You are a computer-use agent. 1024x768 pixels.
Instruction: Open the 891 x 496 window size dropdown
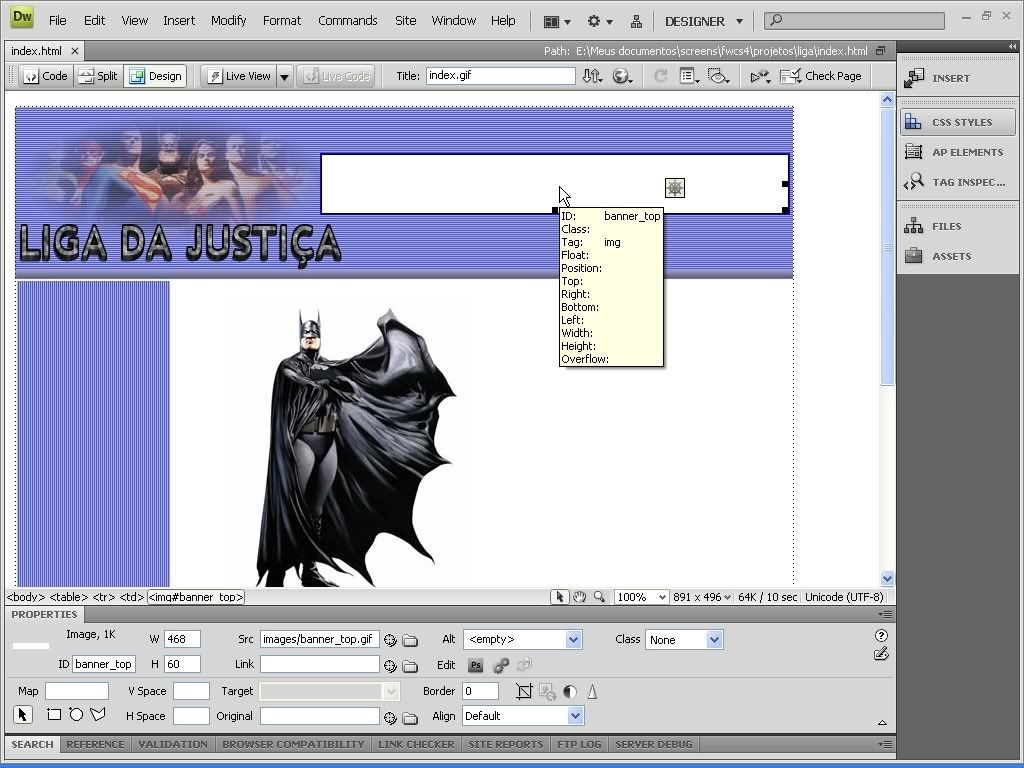tap(702, 597)
